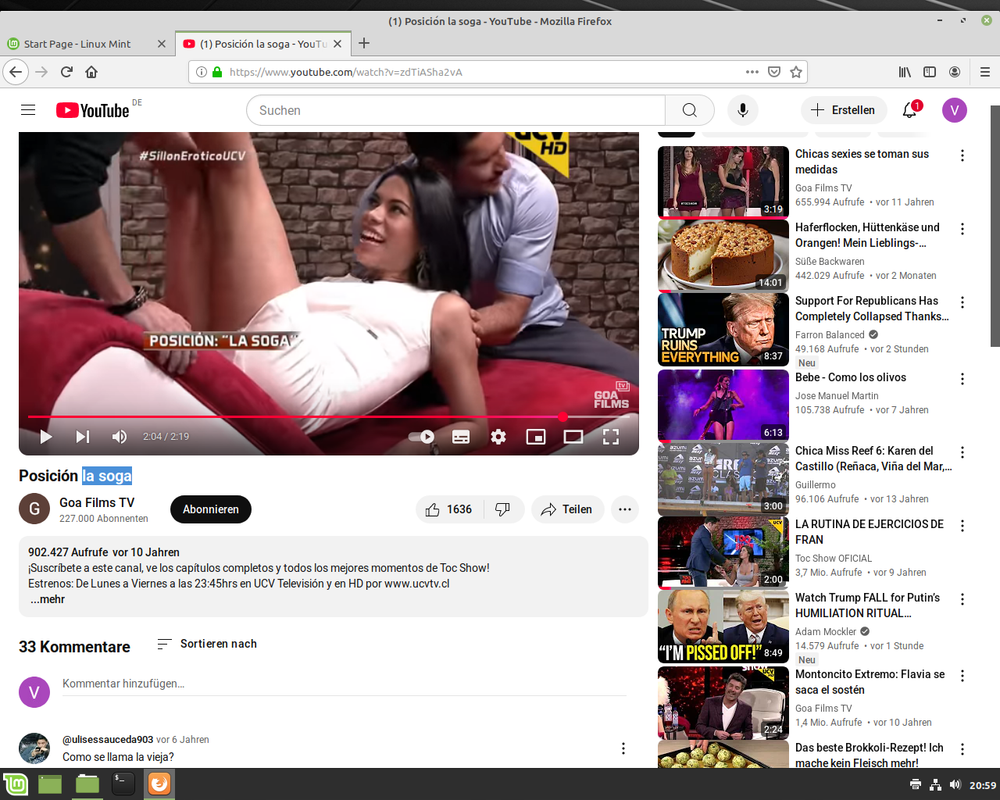Open the @ulisessauceda903 profile link
Viewport: 1000px width, 800px height.
coord(108,739)
